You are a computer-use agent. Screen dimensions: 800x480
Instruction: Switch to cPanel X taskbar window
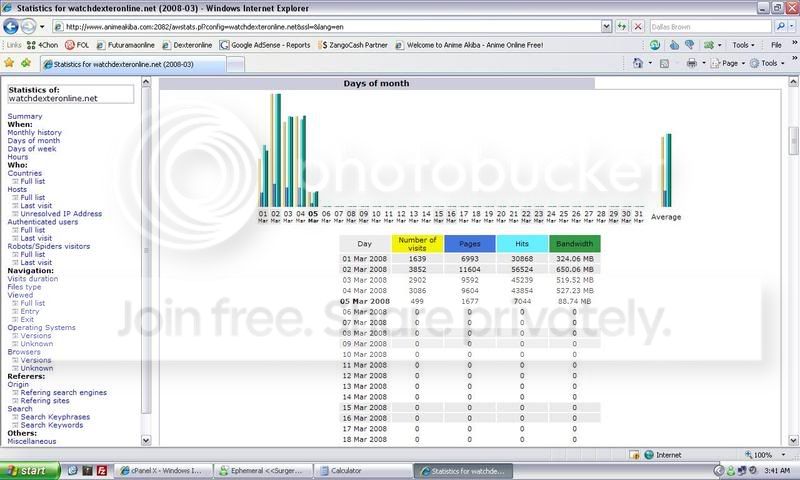162,471
